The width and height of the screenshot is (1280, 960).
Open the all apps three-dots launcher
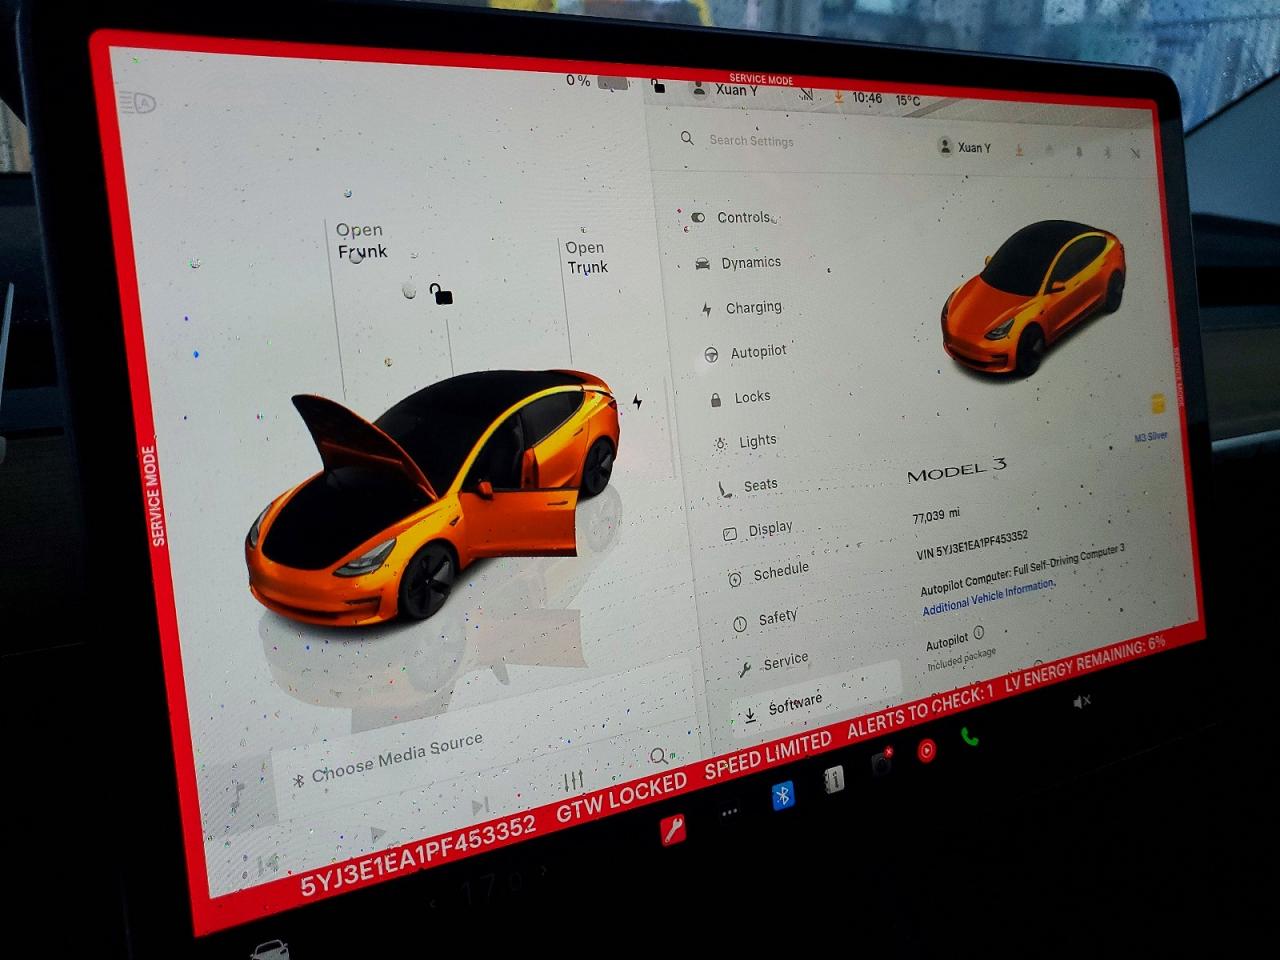coord(730,812)
